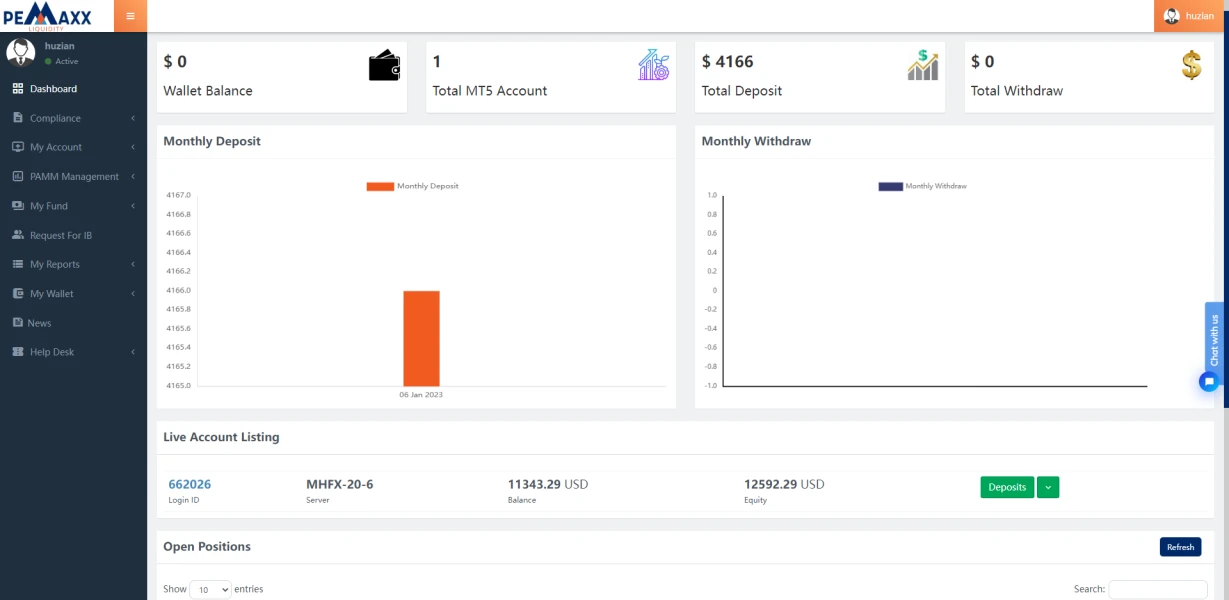Image resolution: width=1229 pixels, height=600 pixels.
Task: Click the Help Desk icon in sidebar
Action: 18,352
